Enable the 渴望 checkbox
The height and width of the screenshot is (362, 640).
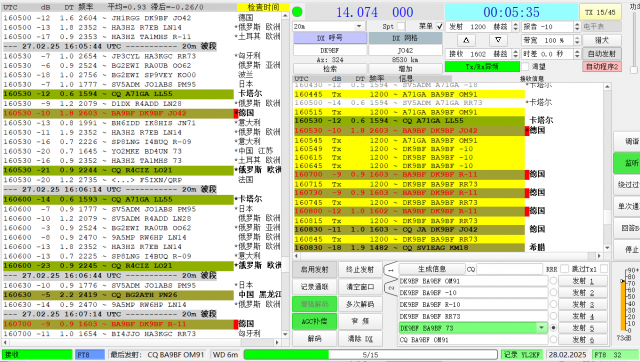[525, 66]
